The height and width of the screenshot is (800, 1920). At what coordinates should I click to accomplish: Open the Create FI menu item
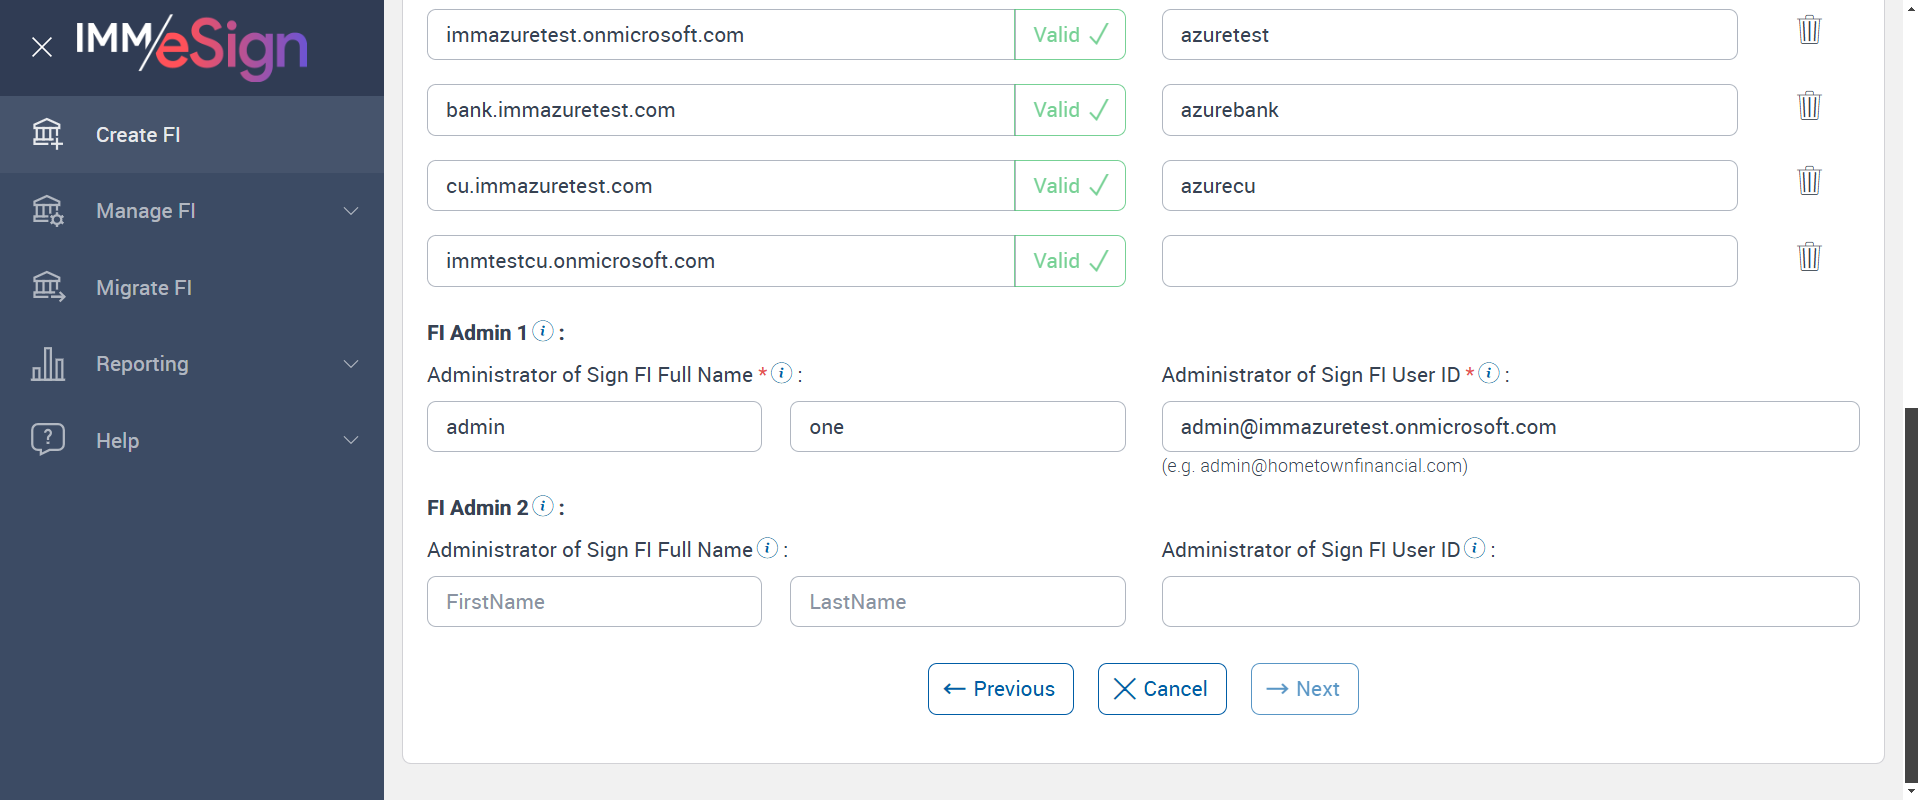tap(138, 135)
